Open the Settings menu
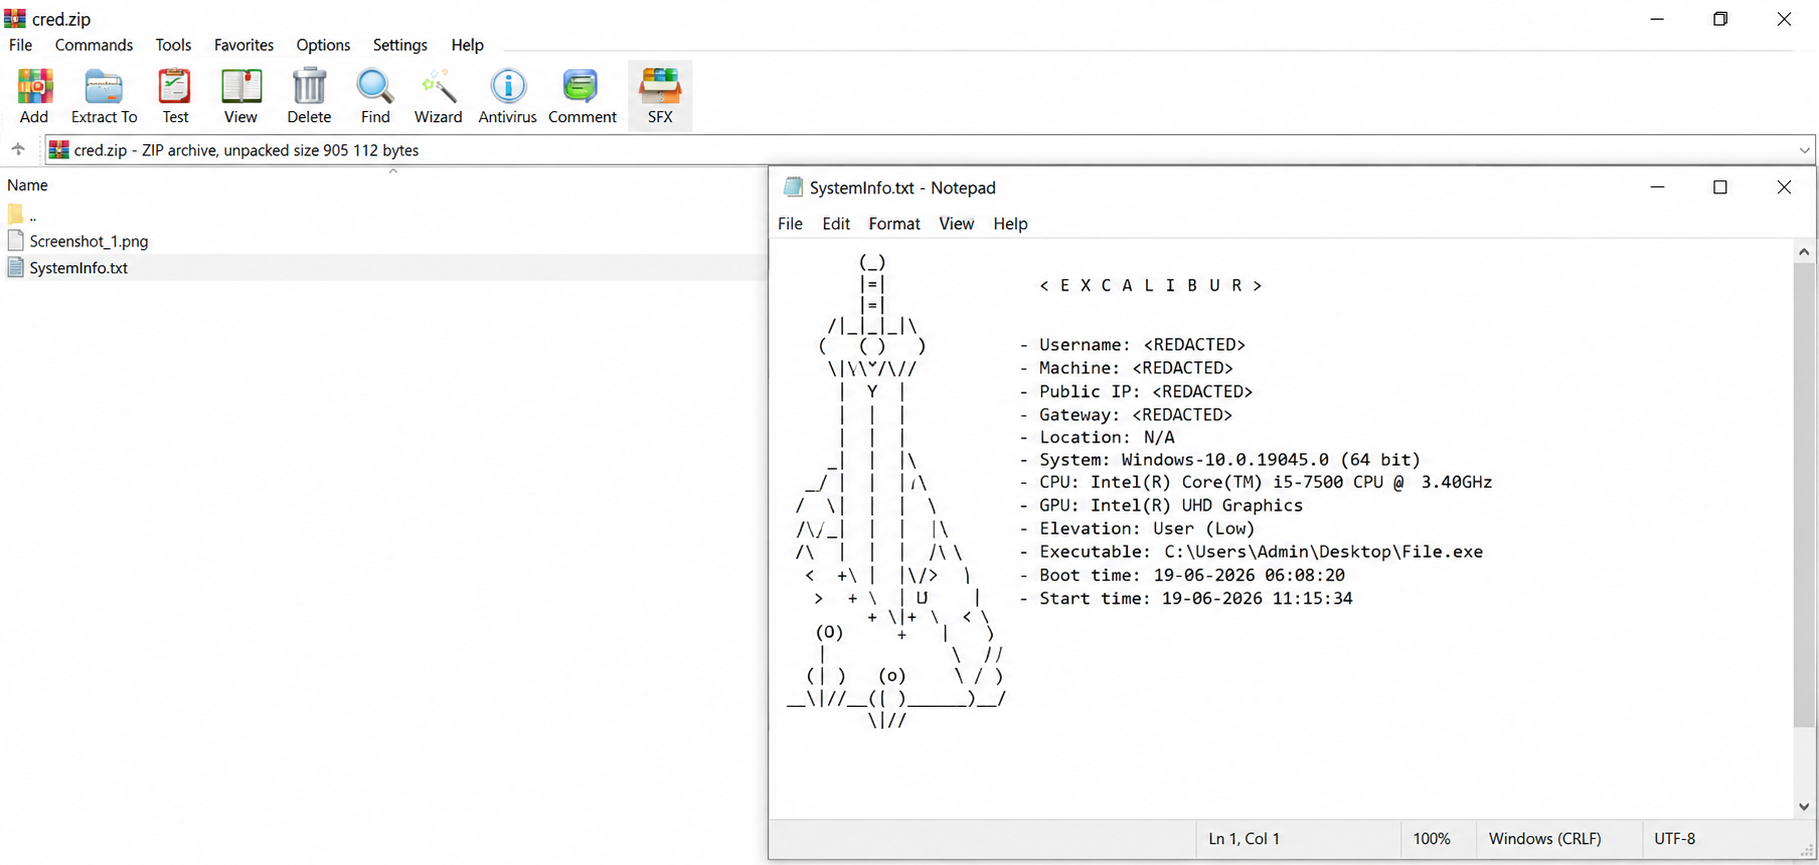The width and height of the screenshot is (1819, 865). 400,45
